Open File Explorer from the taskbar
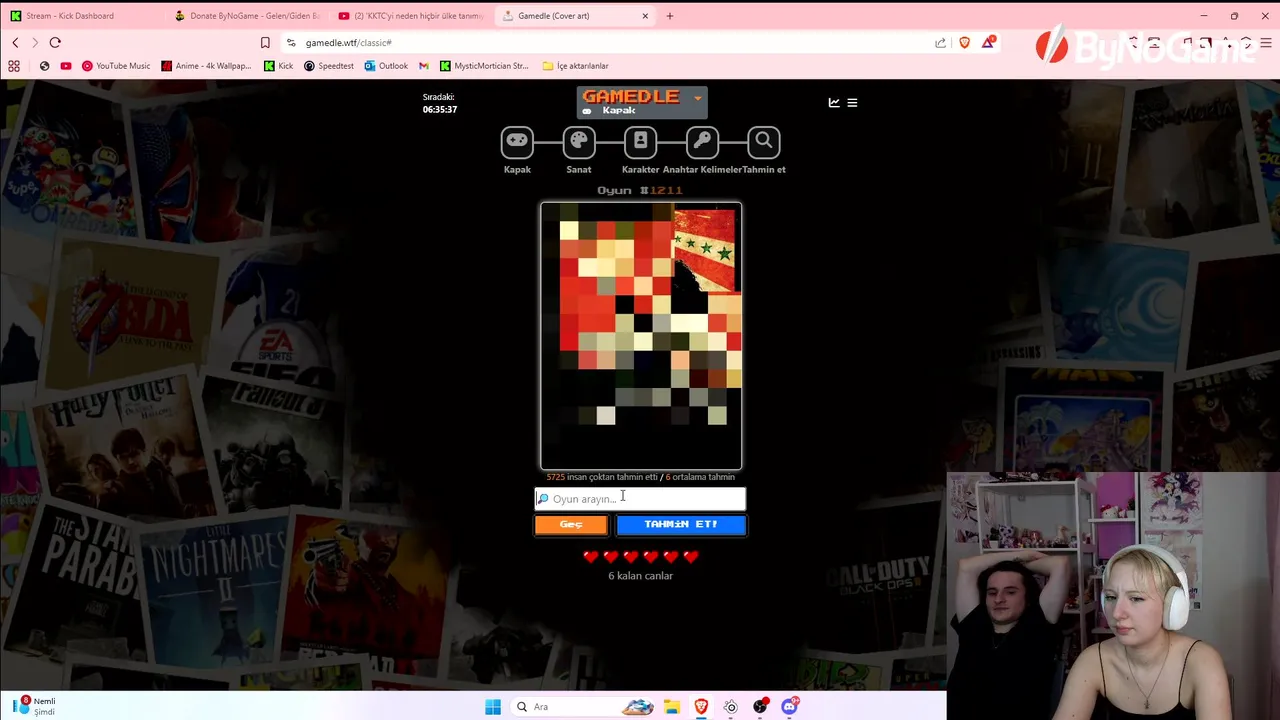 pos(672,707)
